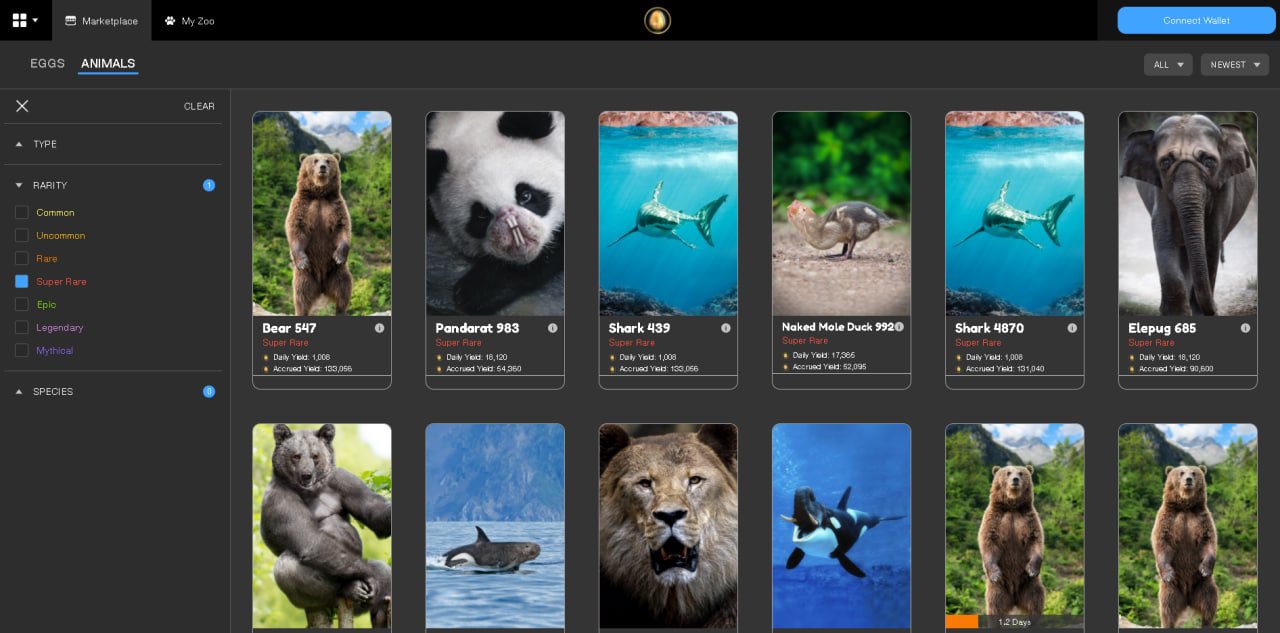Click info icon on Elepug 685 card
The height and width of the screenshot is (633, 1280).
[1245, 328]
